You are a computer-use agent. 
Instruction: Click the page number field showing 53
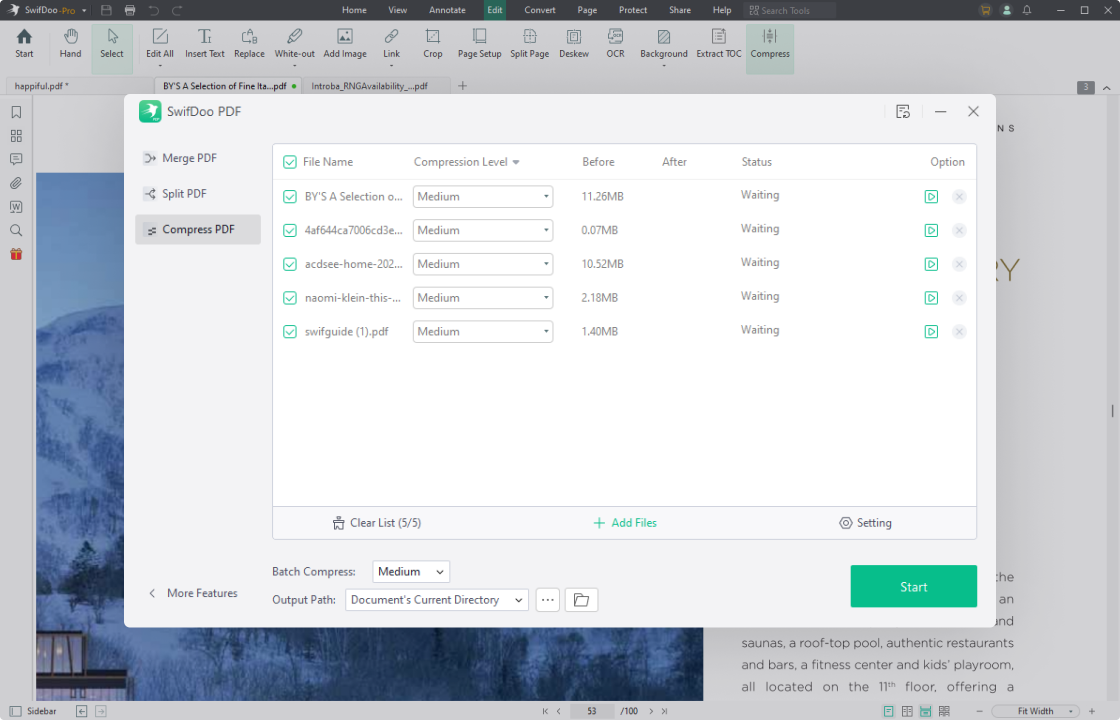(591, 711)
